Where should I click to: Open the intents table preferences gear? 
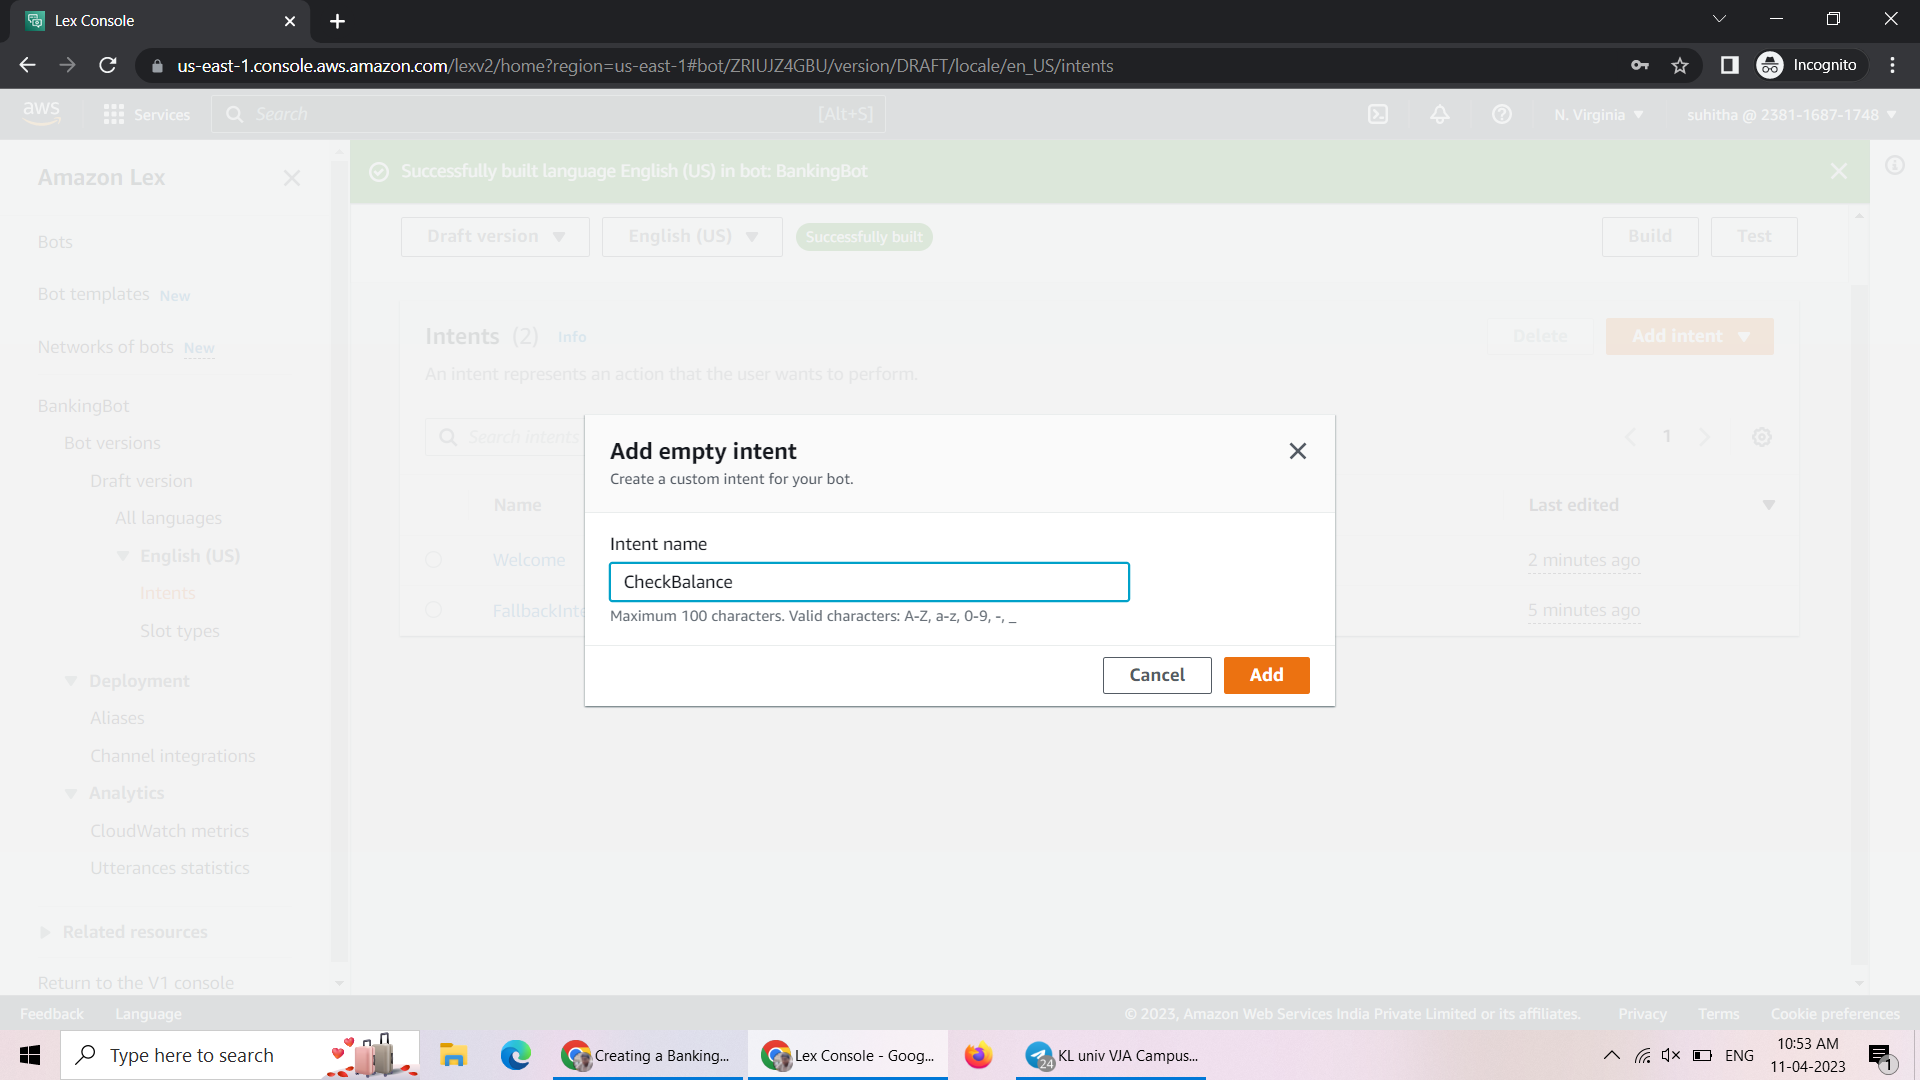click(1762, 437)
